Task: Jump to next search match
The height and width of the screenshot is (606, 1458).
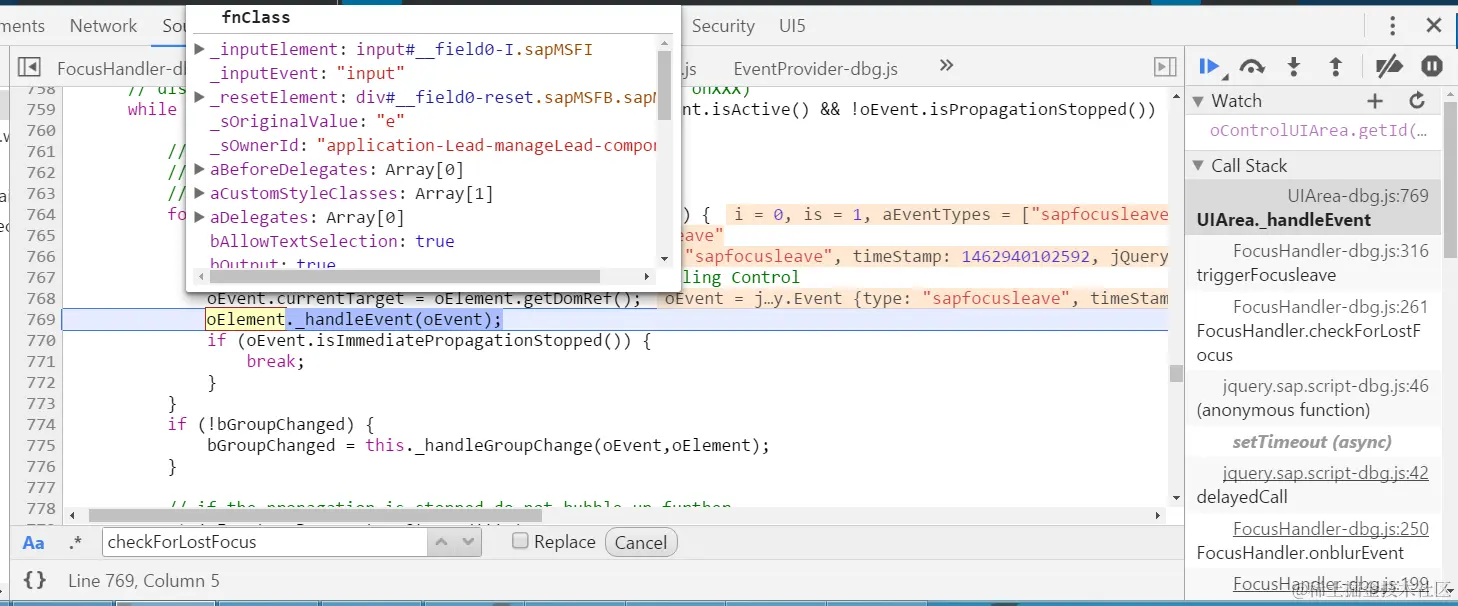Action: tap(469, 542)
